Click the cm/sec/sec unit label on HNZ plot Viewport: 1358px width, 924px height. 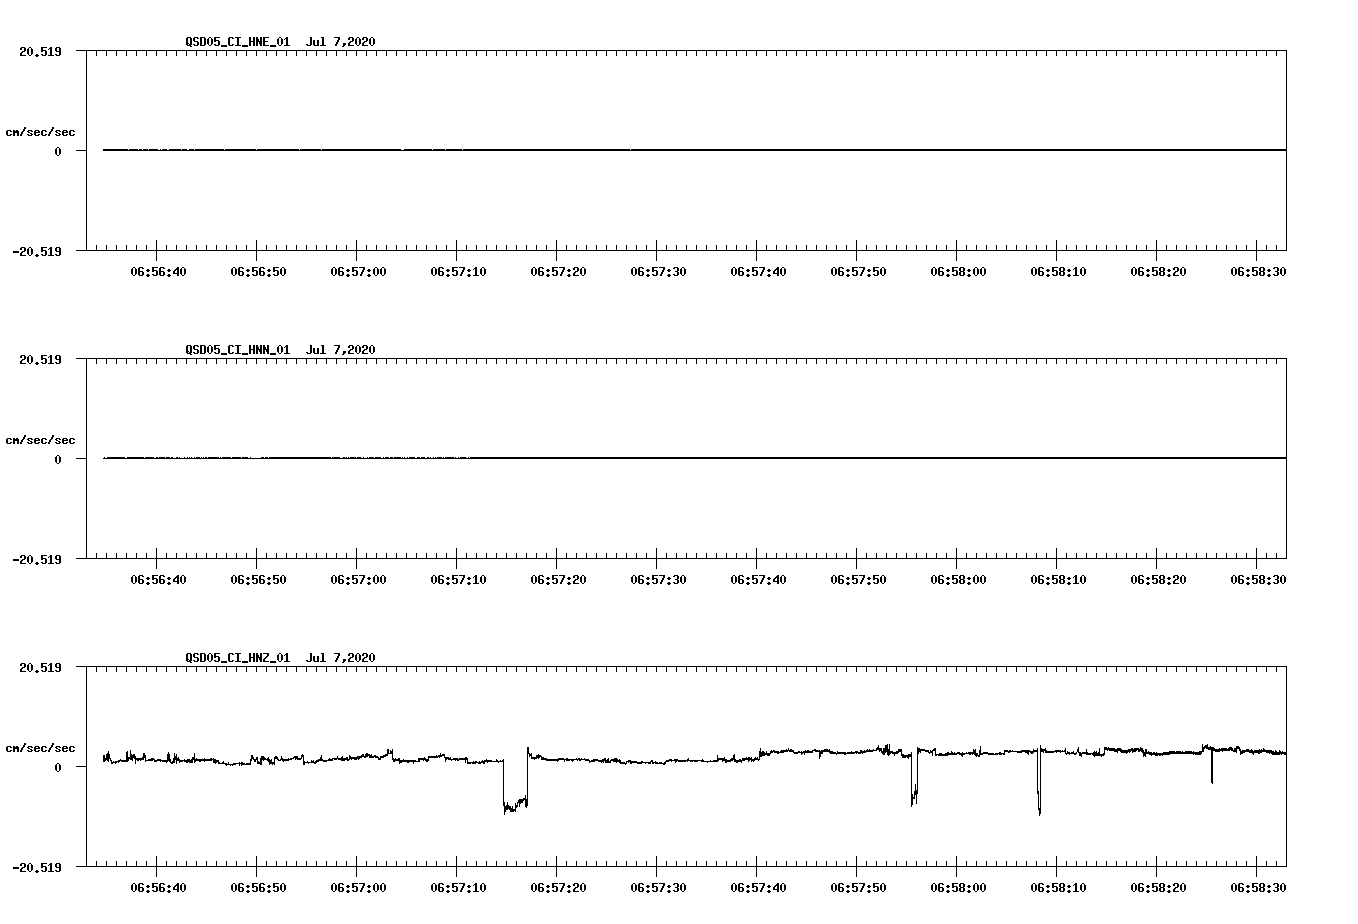40,748
